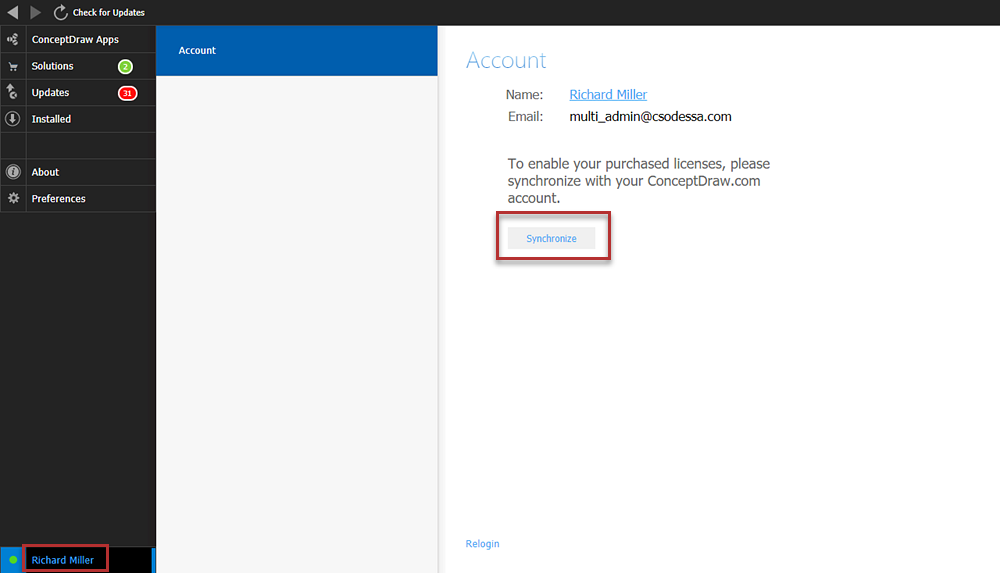Click the Updates sidebar icon

[13, 93]
